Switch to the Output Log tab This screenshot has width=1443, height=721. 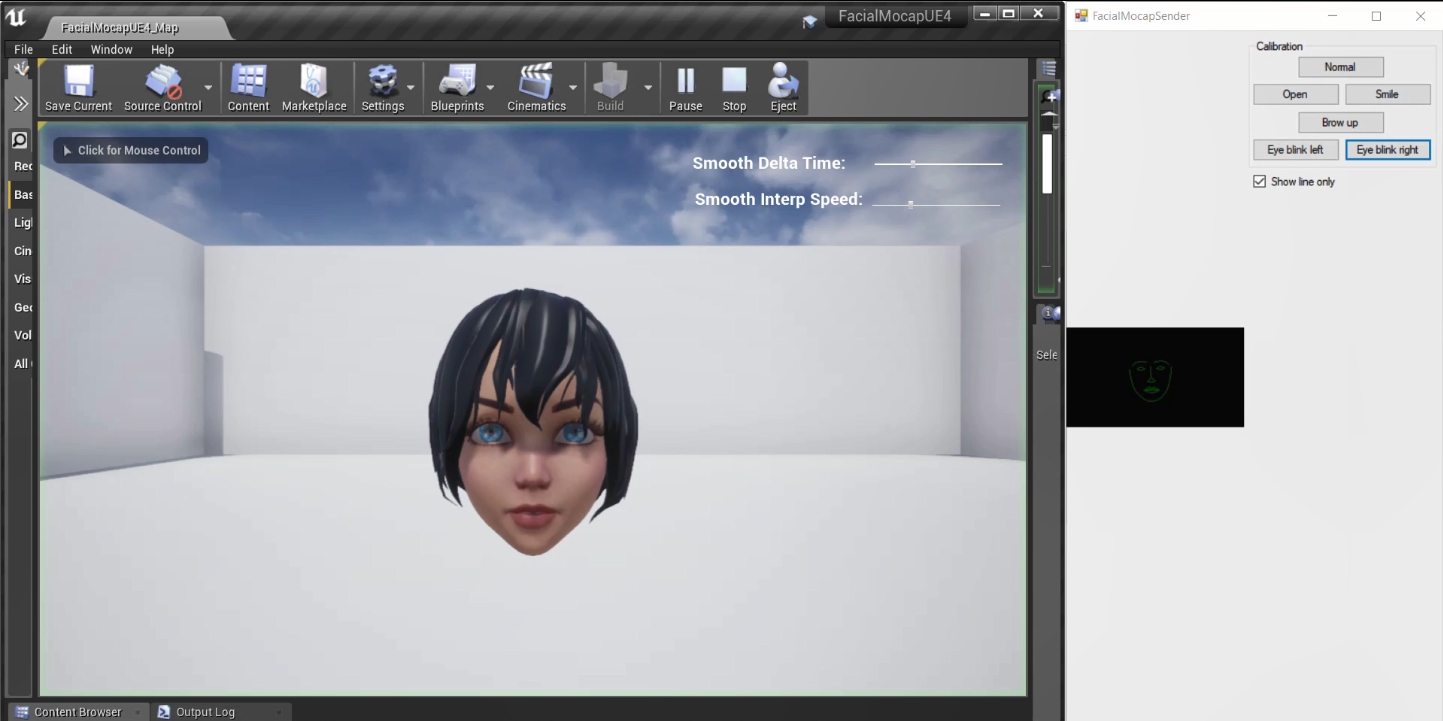(205, 712)
